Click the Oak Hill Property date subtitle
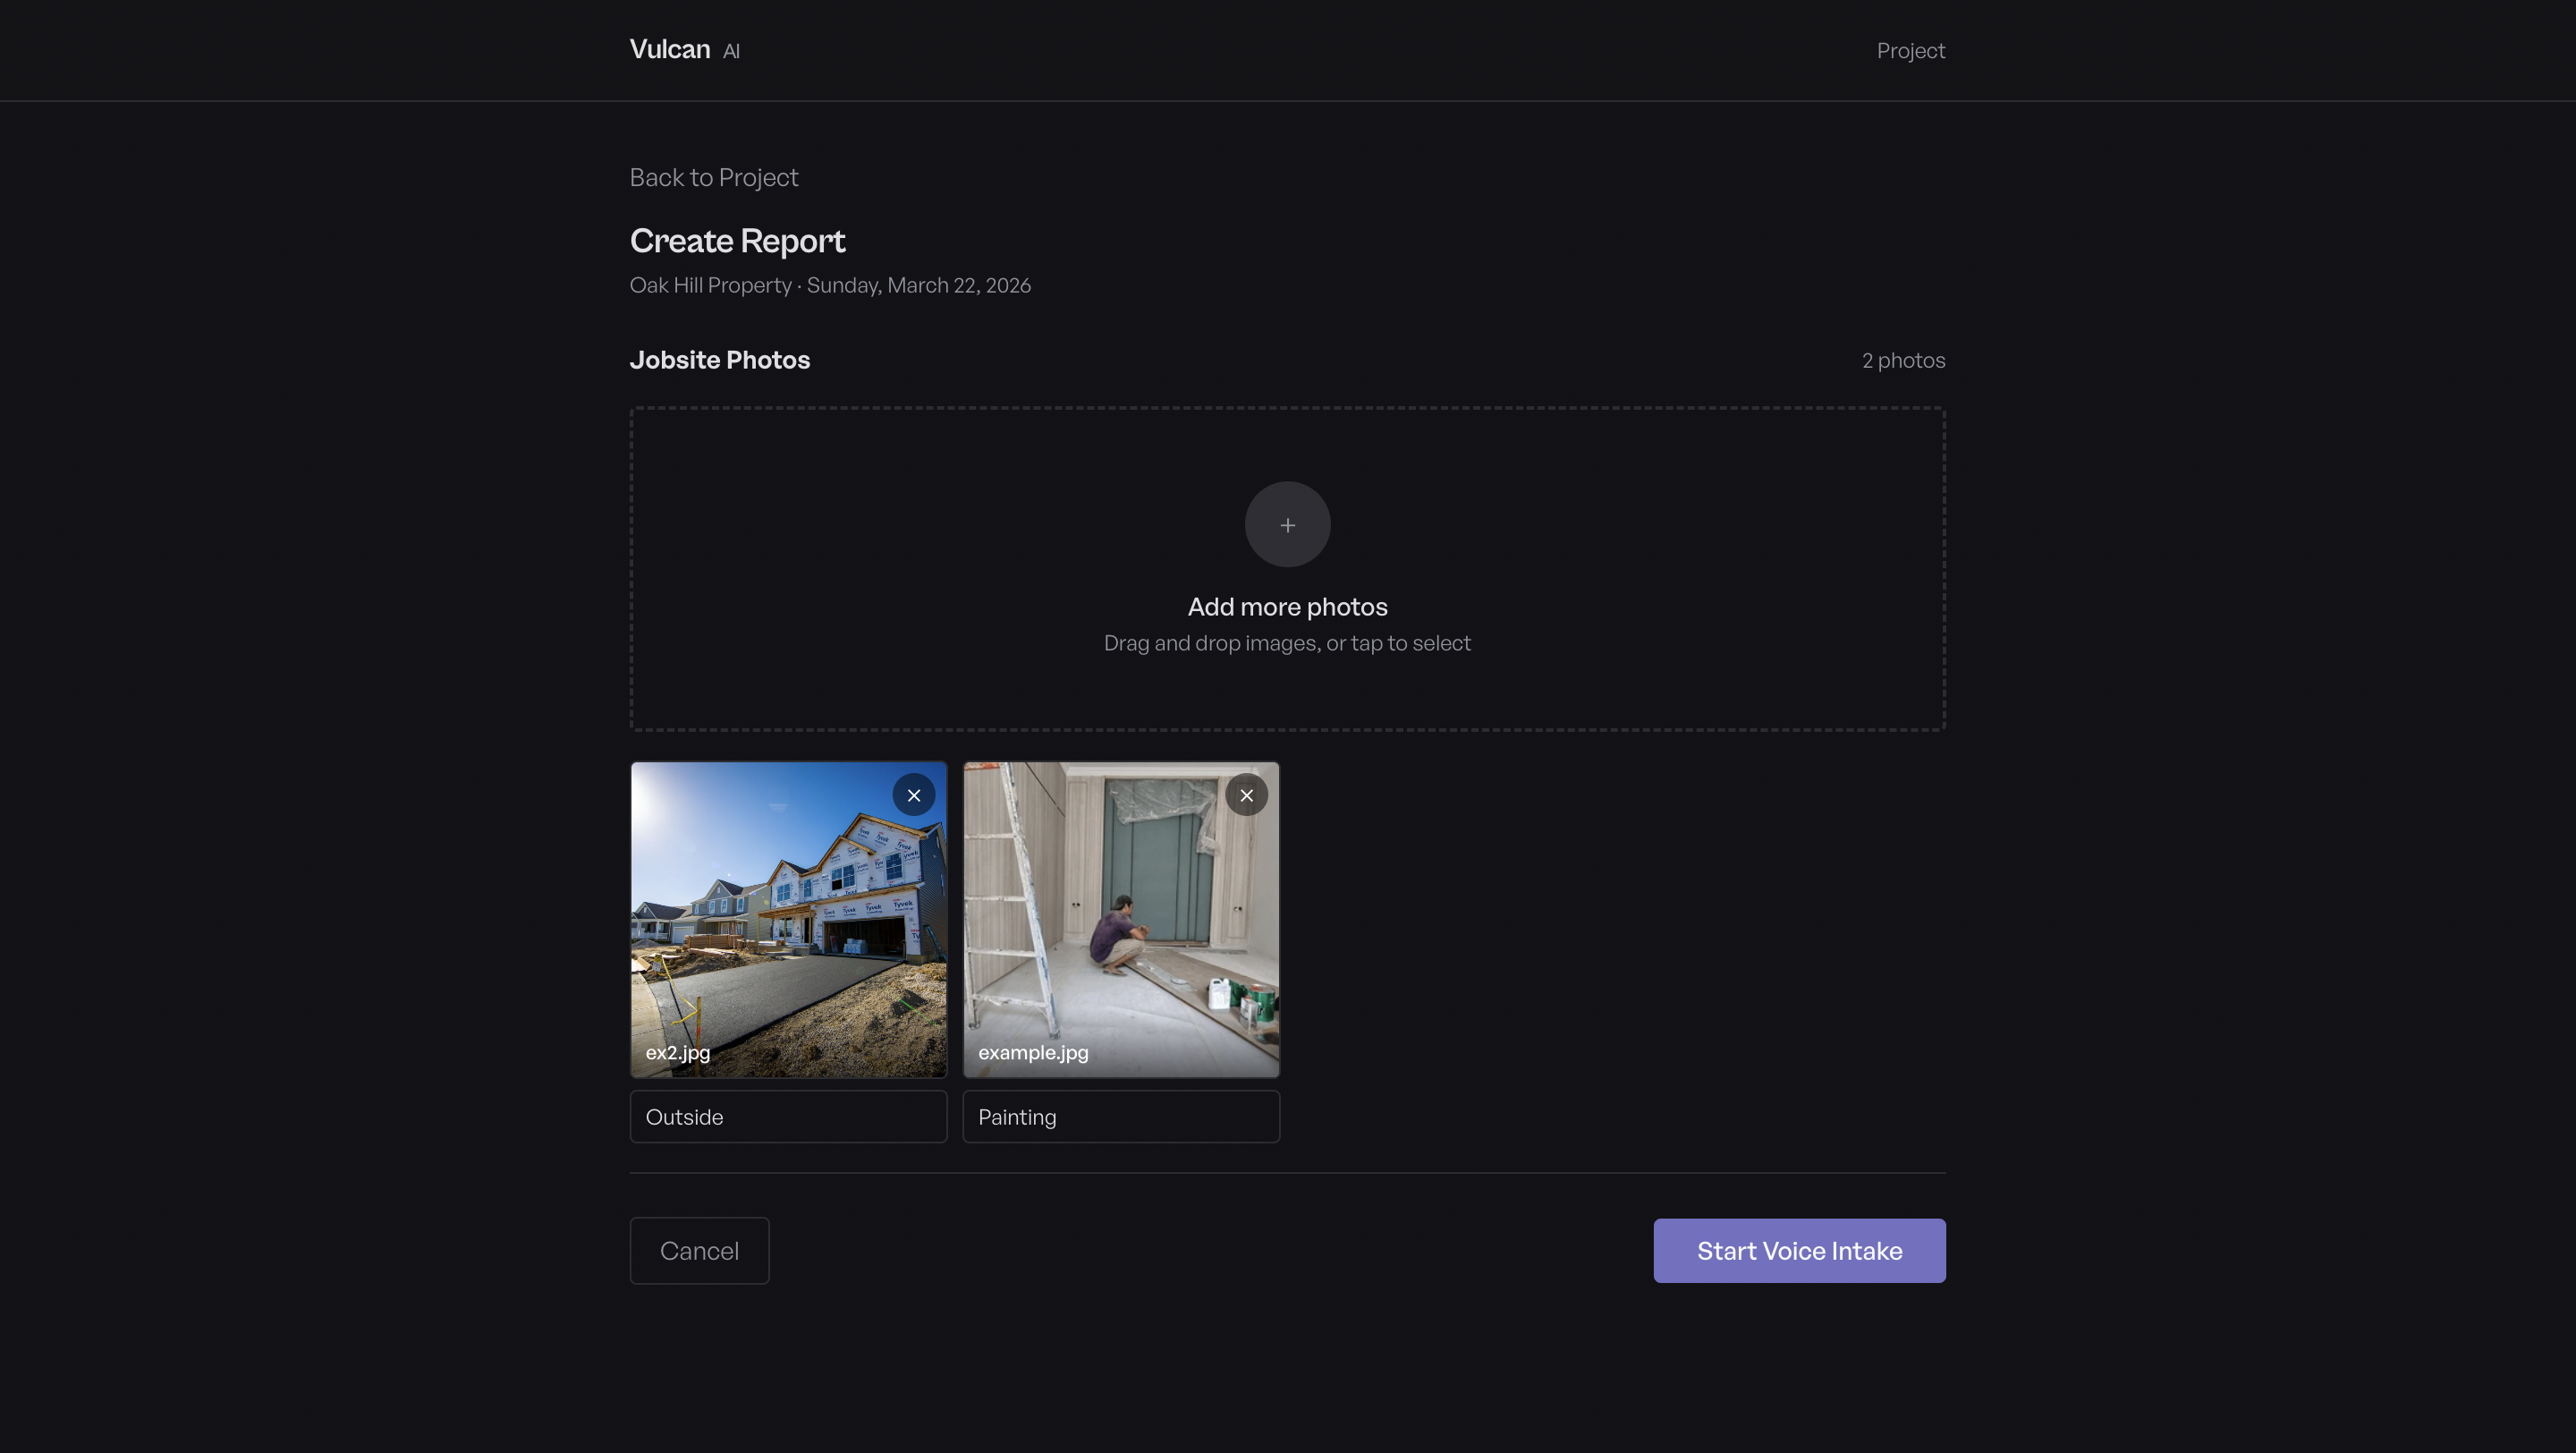Image resolution: width=2576 pixels, height=1453 pixels. pyautogui.click(x=829, y=285)
